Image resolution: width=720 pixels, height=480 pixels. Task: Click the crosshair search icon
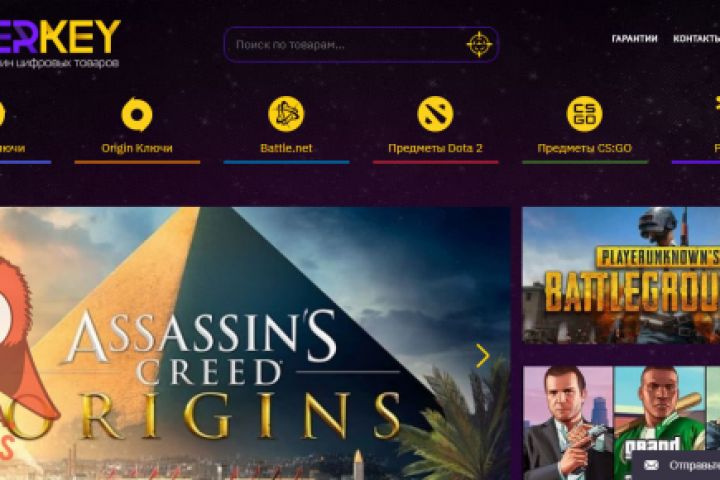click(479, 45)
